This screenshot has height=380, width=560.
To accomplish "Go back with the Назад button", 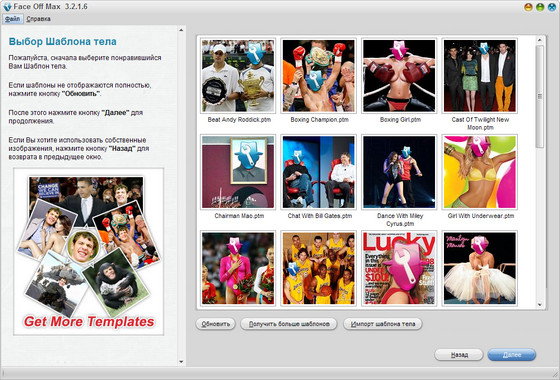I will click(459, 355).
